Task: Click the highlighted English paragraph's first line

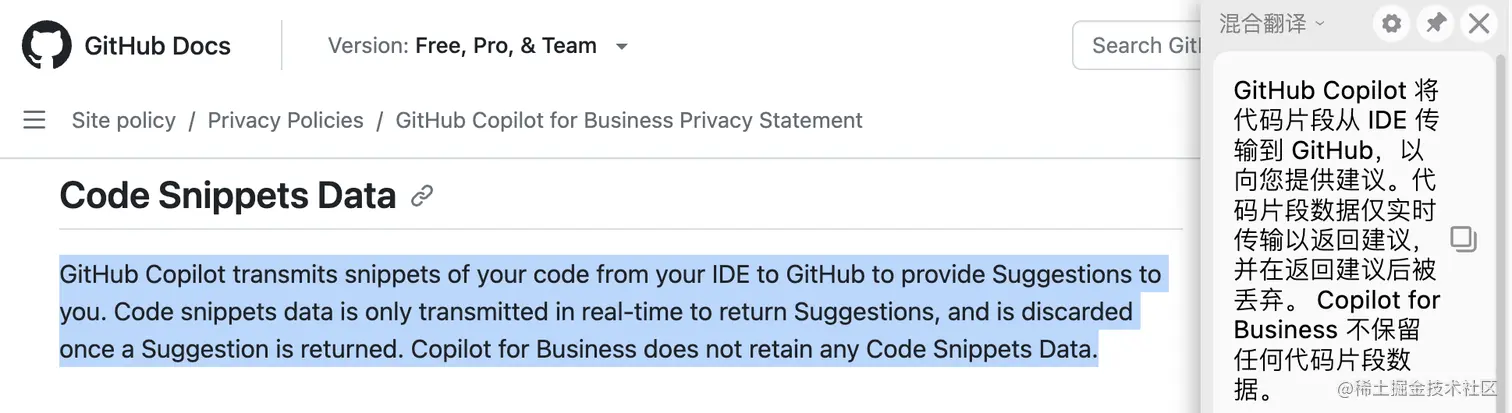Action: point(610,274)
